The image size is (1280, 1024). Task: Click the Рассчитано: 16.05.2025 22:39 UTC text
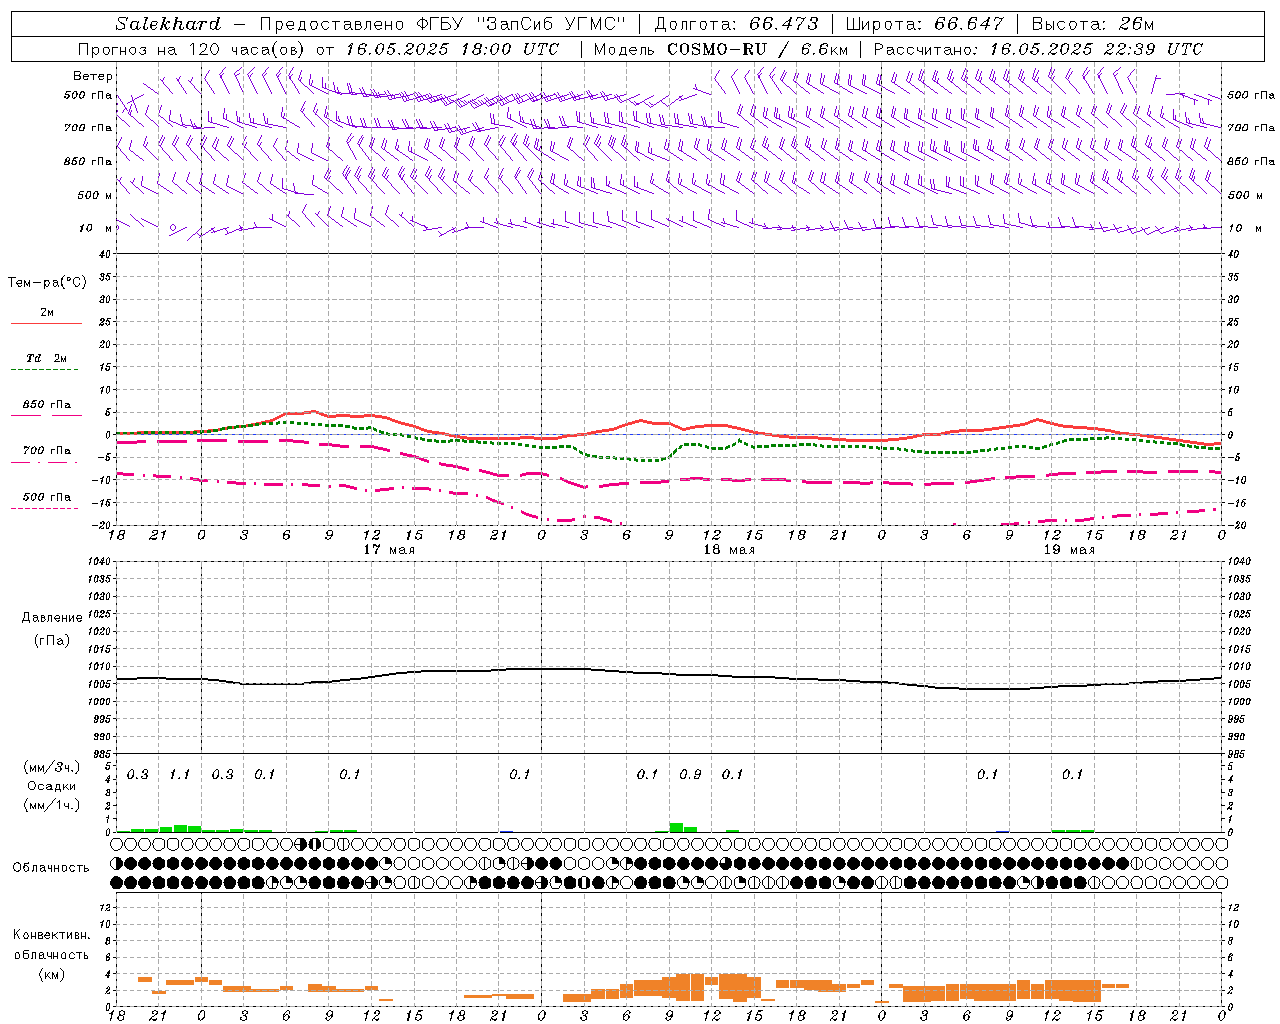point(1038,49)
